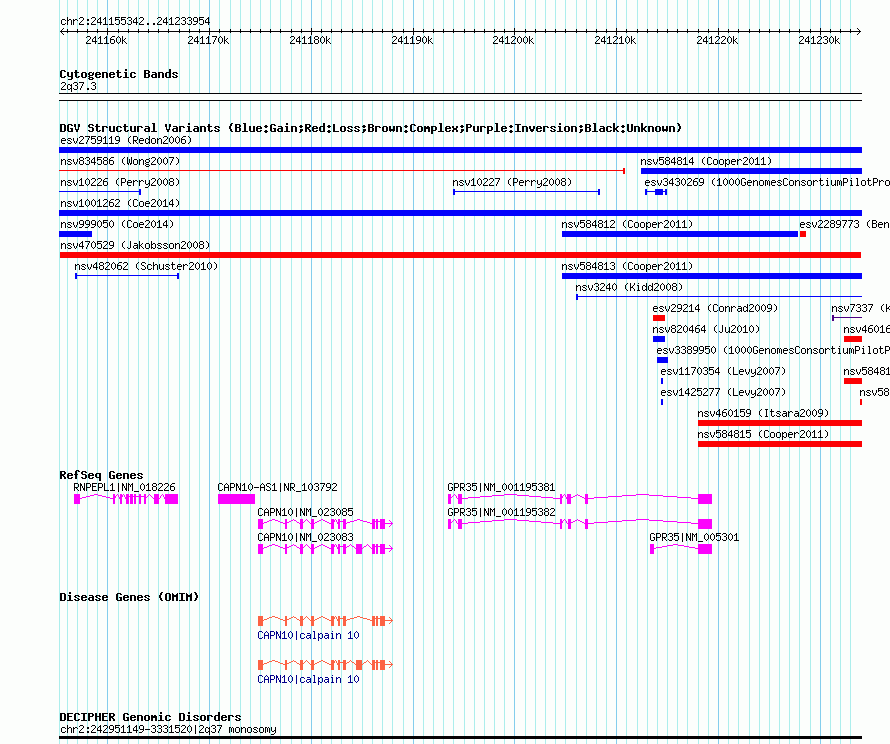890x744 pixels.
Task: Select esv3389950 1000Genomes variant label
Action: click(x=773, y=350)
